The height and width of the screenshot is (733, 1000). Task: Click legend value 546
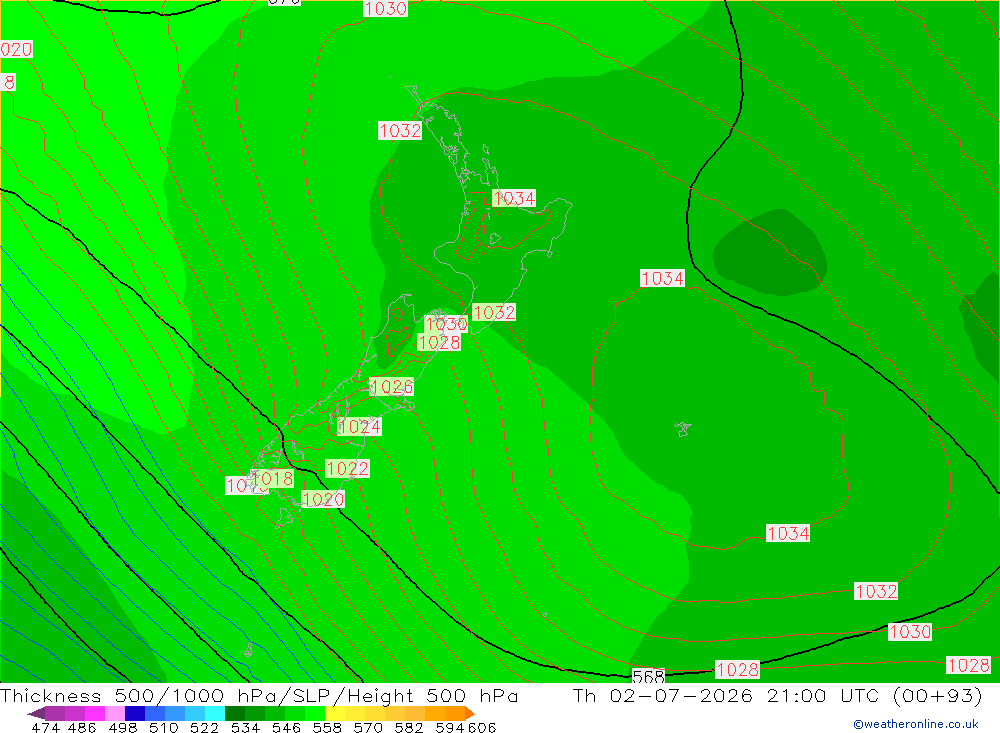286,727
